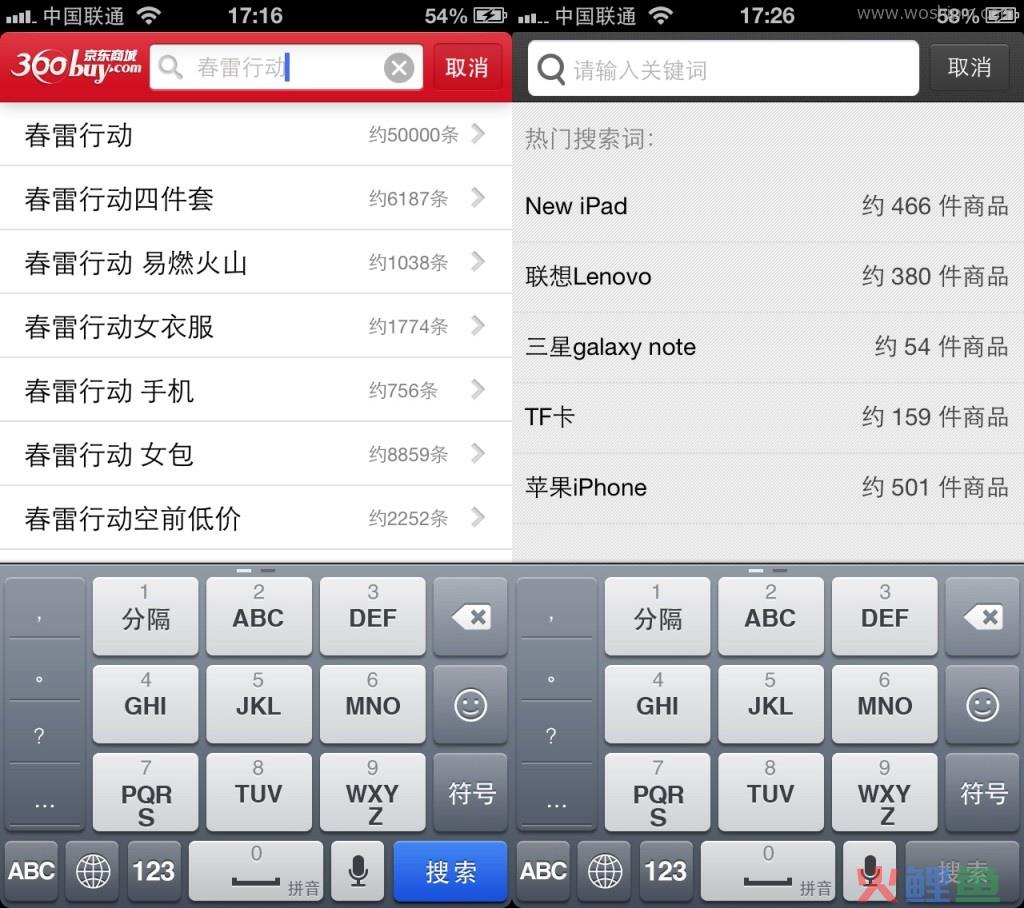This screenshot has width=1024, height=908.
Task: Clear the search text with the X icon
Action: 398,67
